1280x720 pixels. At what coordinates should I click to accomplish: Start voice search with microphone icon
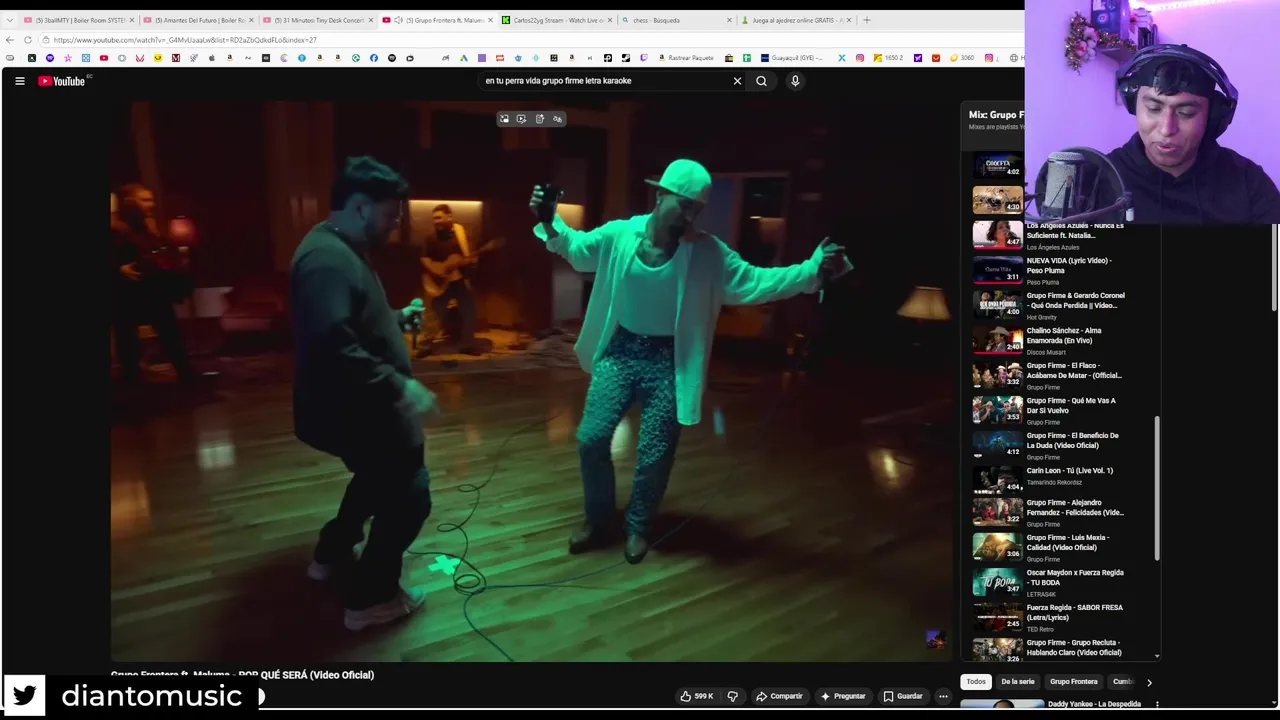(x=795, y=81)
